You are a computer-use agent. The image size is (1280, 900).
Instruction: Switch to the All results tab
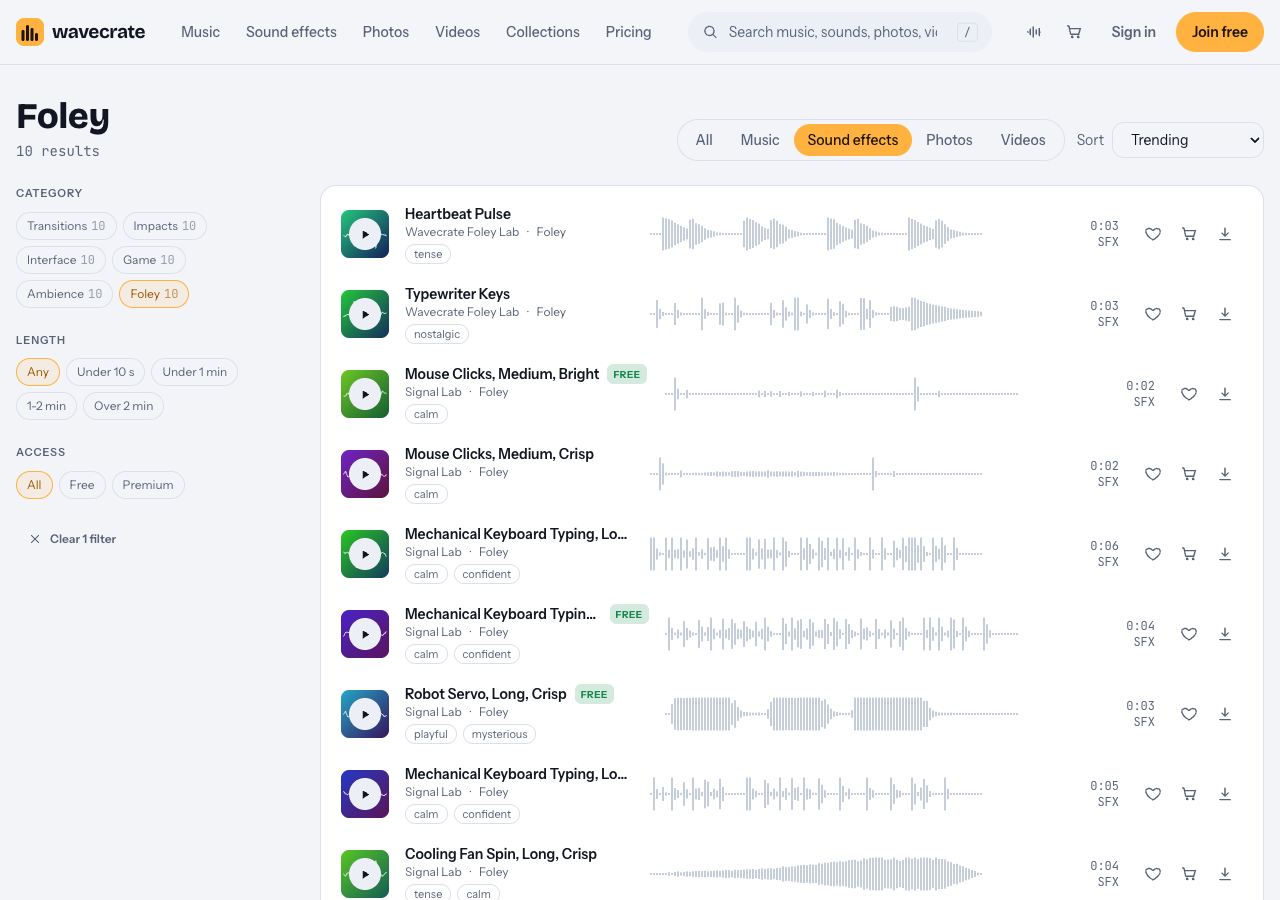coord(704,140)
